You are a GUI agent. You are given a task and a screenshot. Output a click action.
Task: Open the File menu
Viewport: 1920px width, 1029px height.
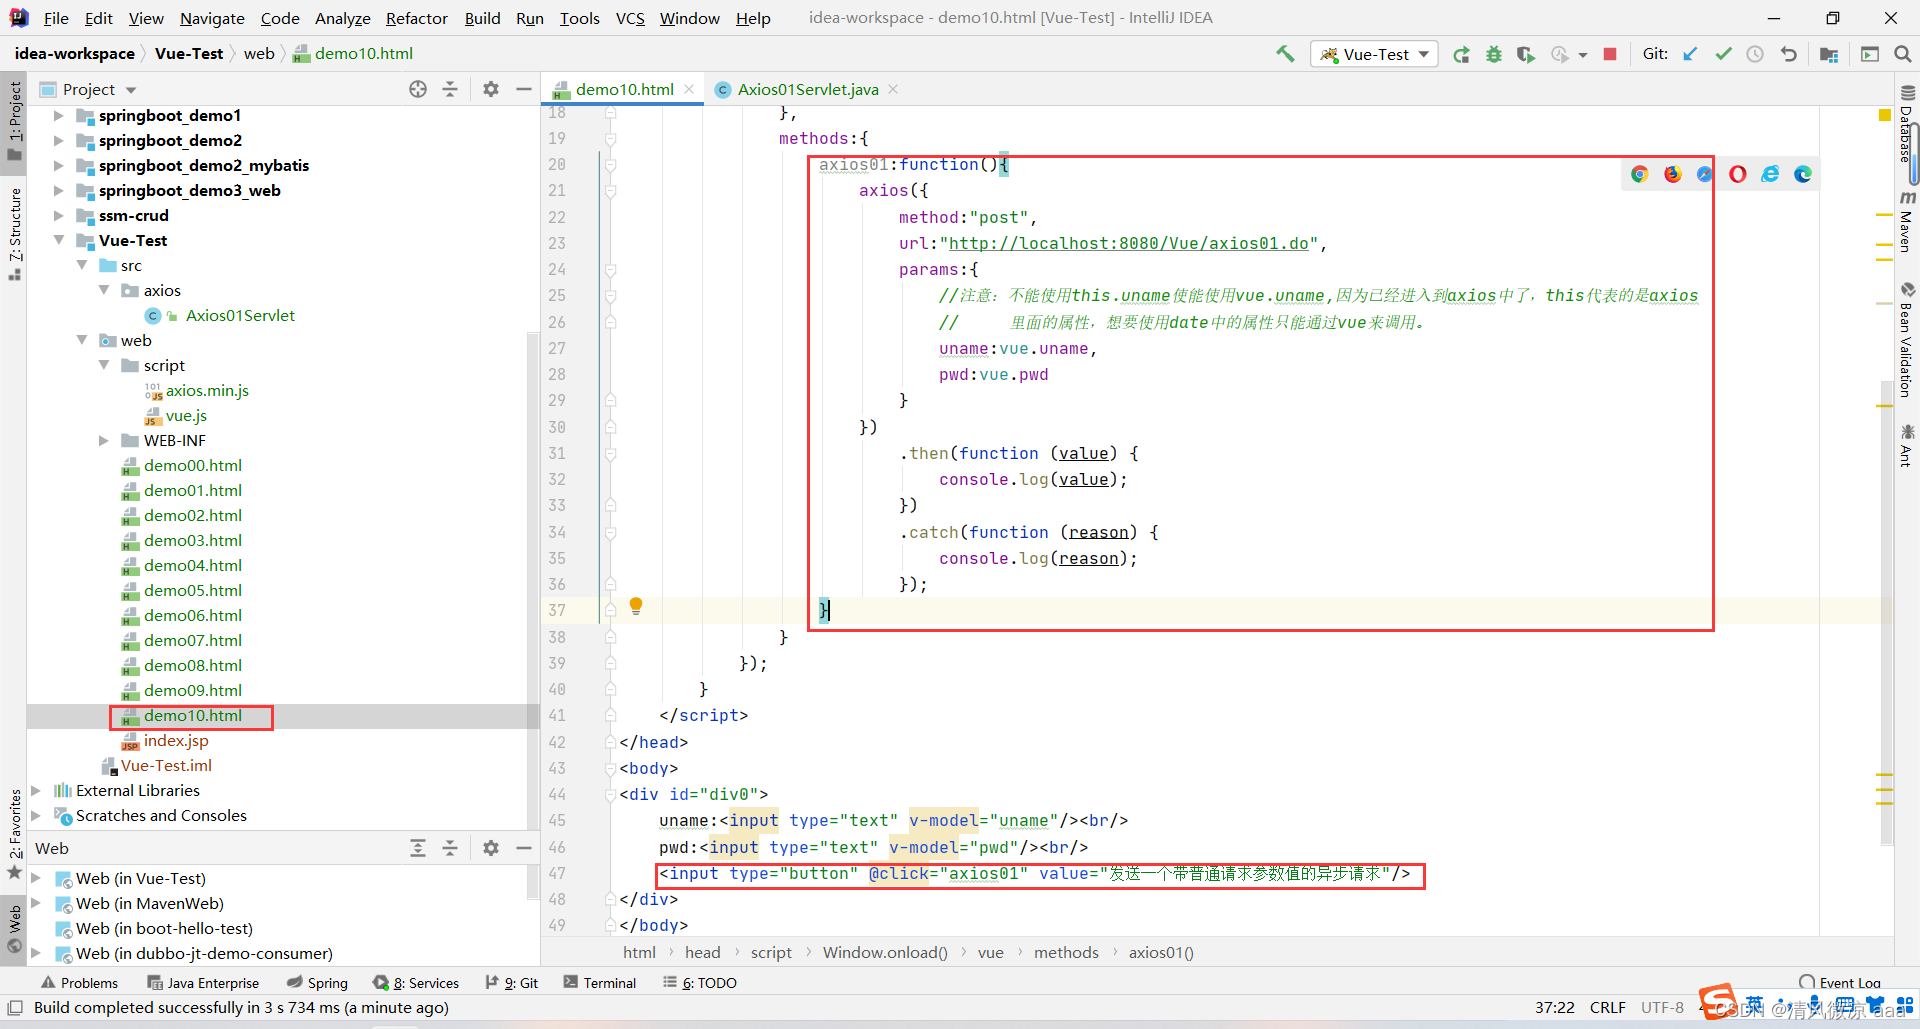click(x=56, y=18)
